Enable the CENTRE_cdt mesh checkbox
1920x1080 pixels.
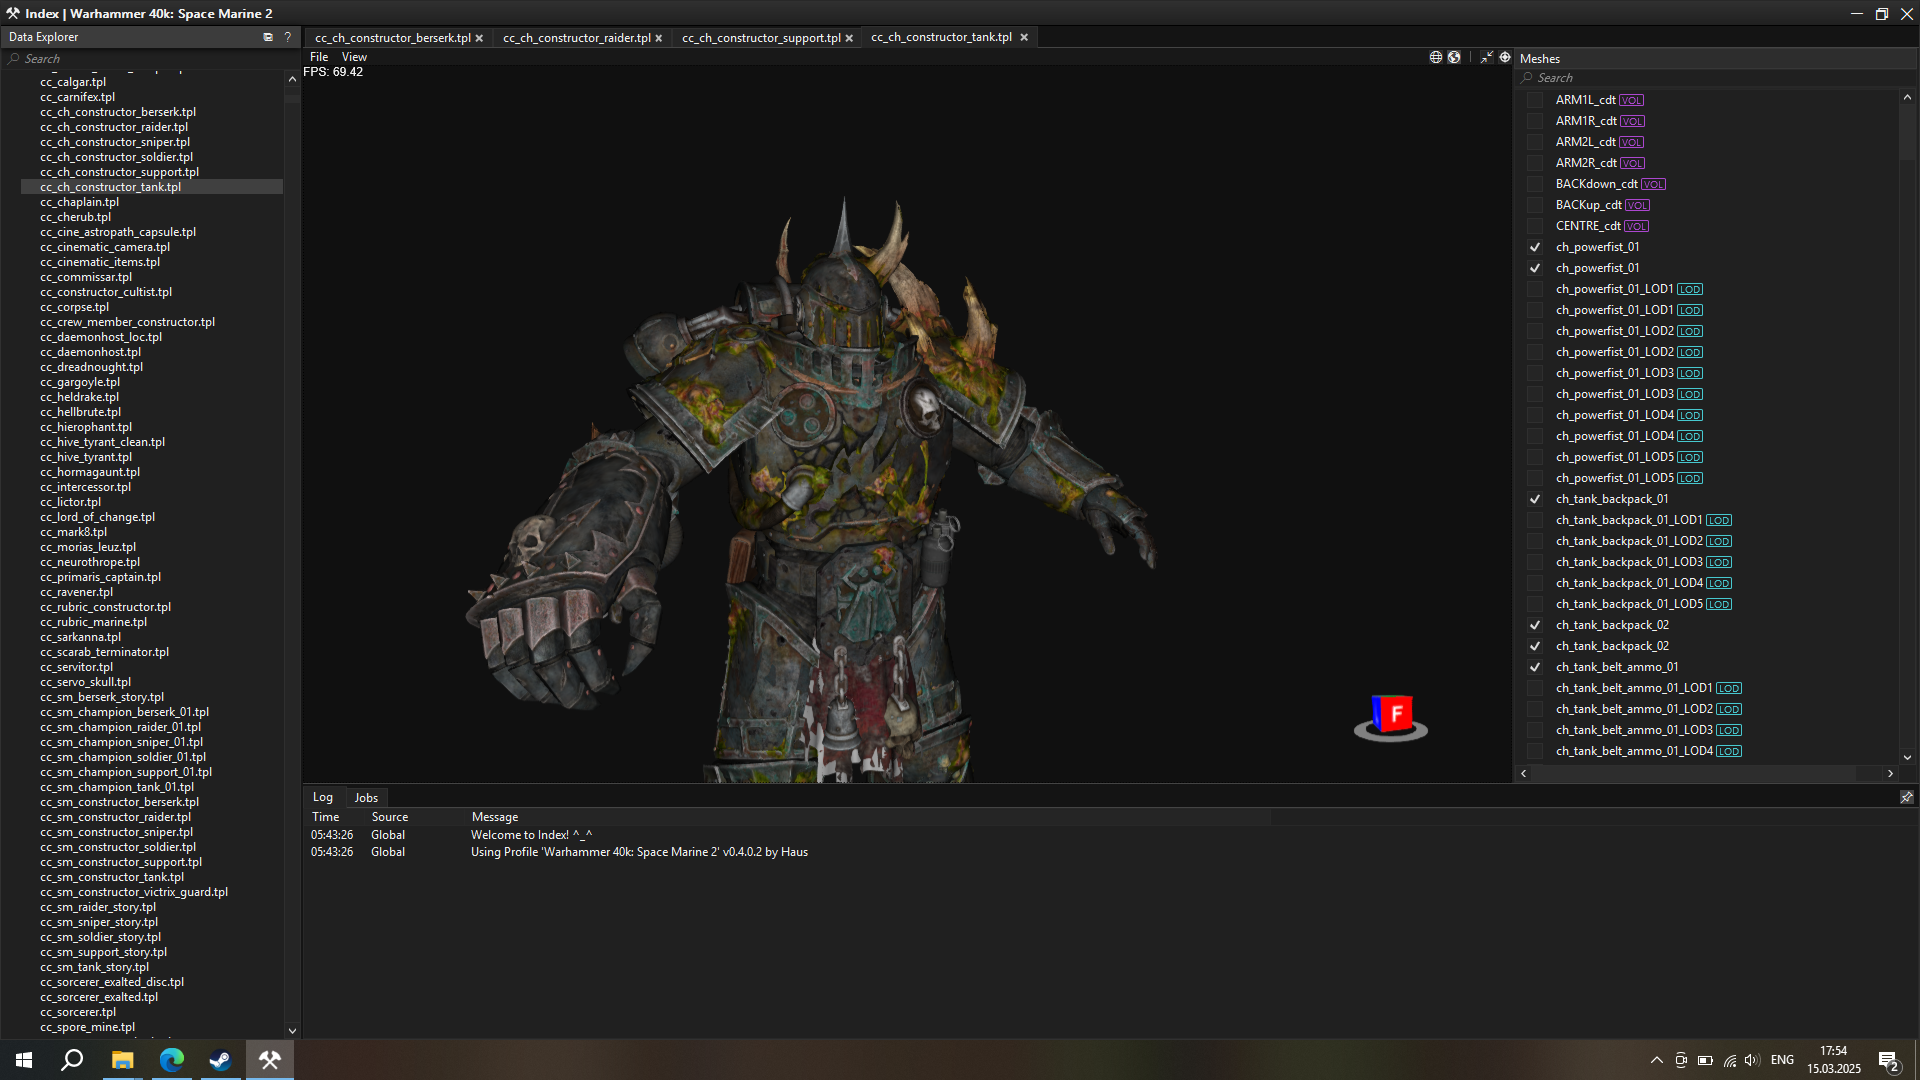tap(1535, 226)
